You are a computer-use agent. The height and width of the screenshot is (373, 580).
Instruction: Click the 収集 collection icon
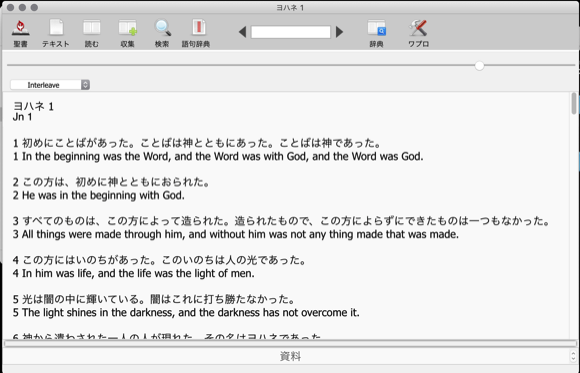pos(128,33)
